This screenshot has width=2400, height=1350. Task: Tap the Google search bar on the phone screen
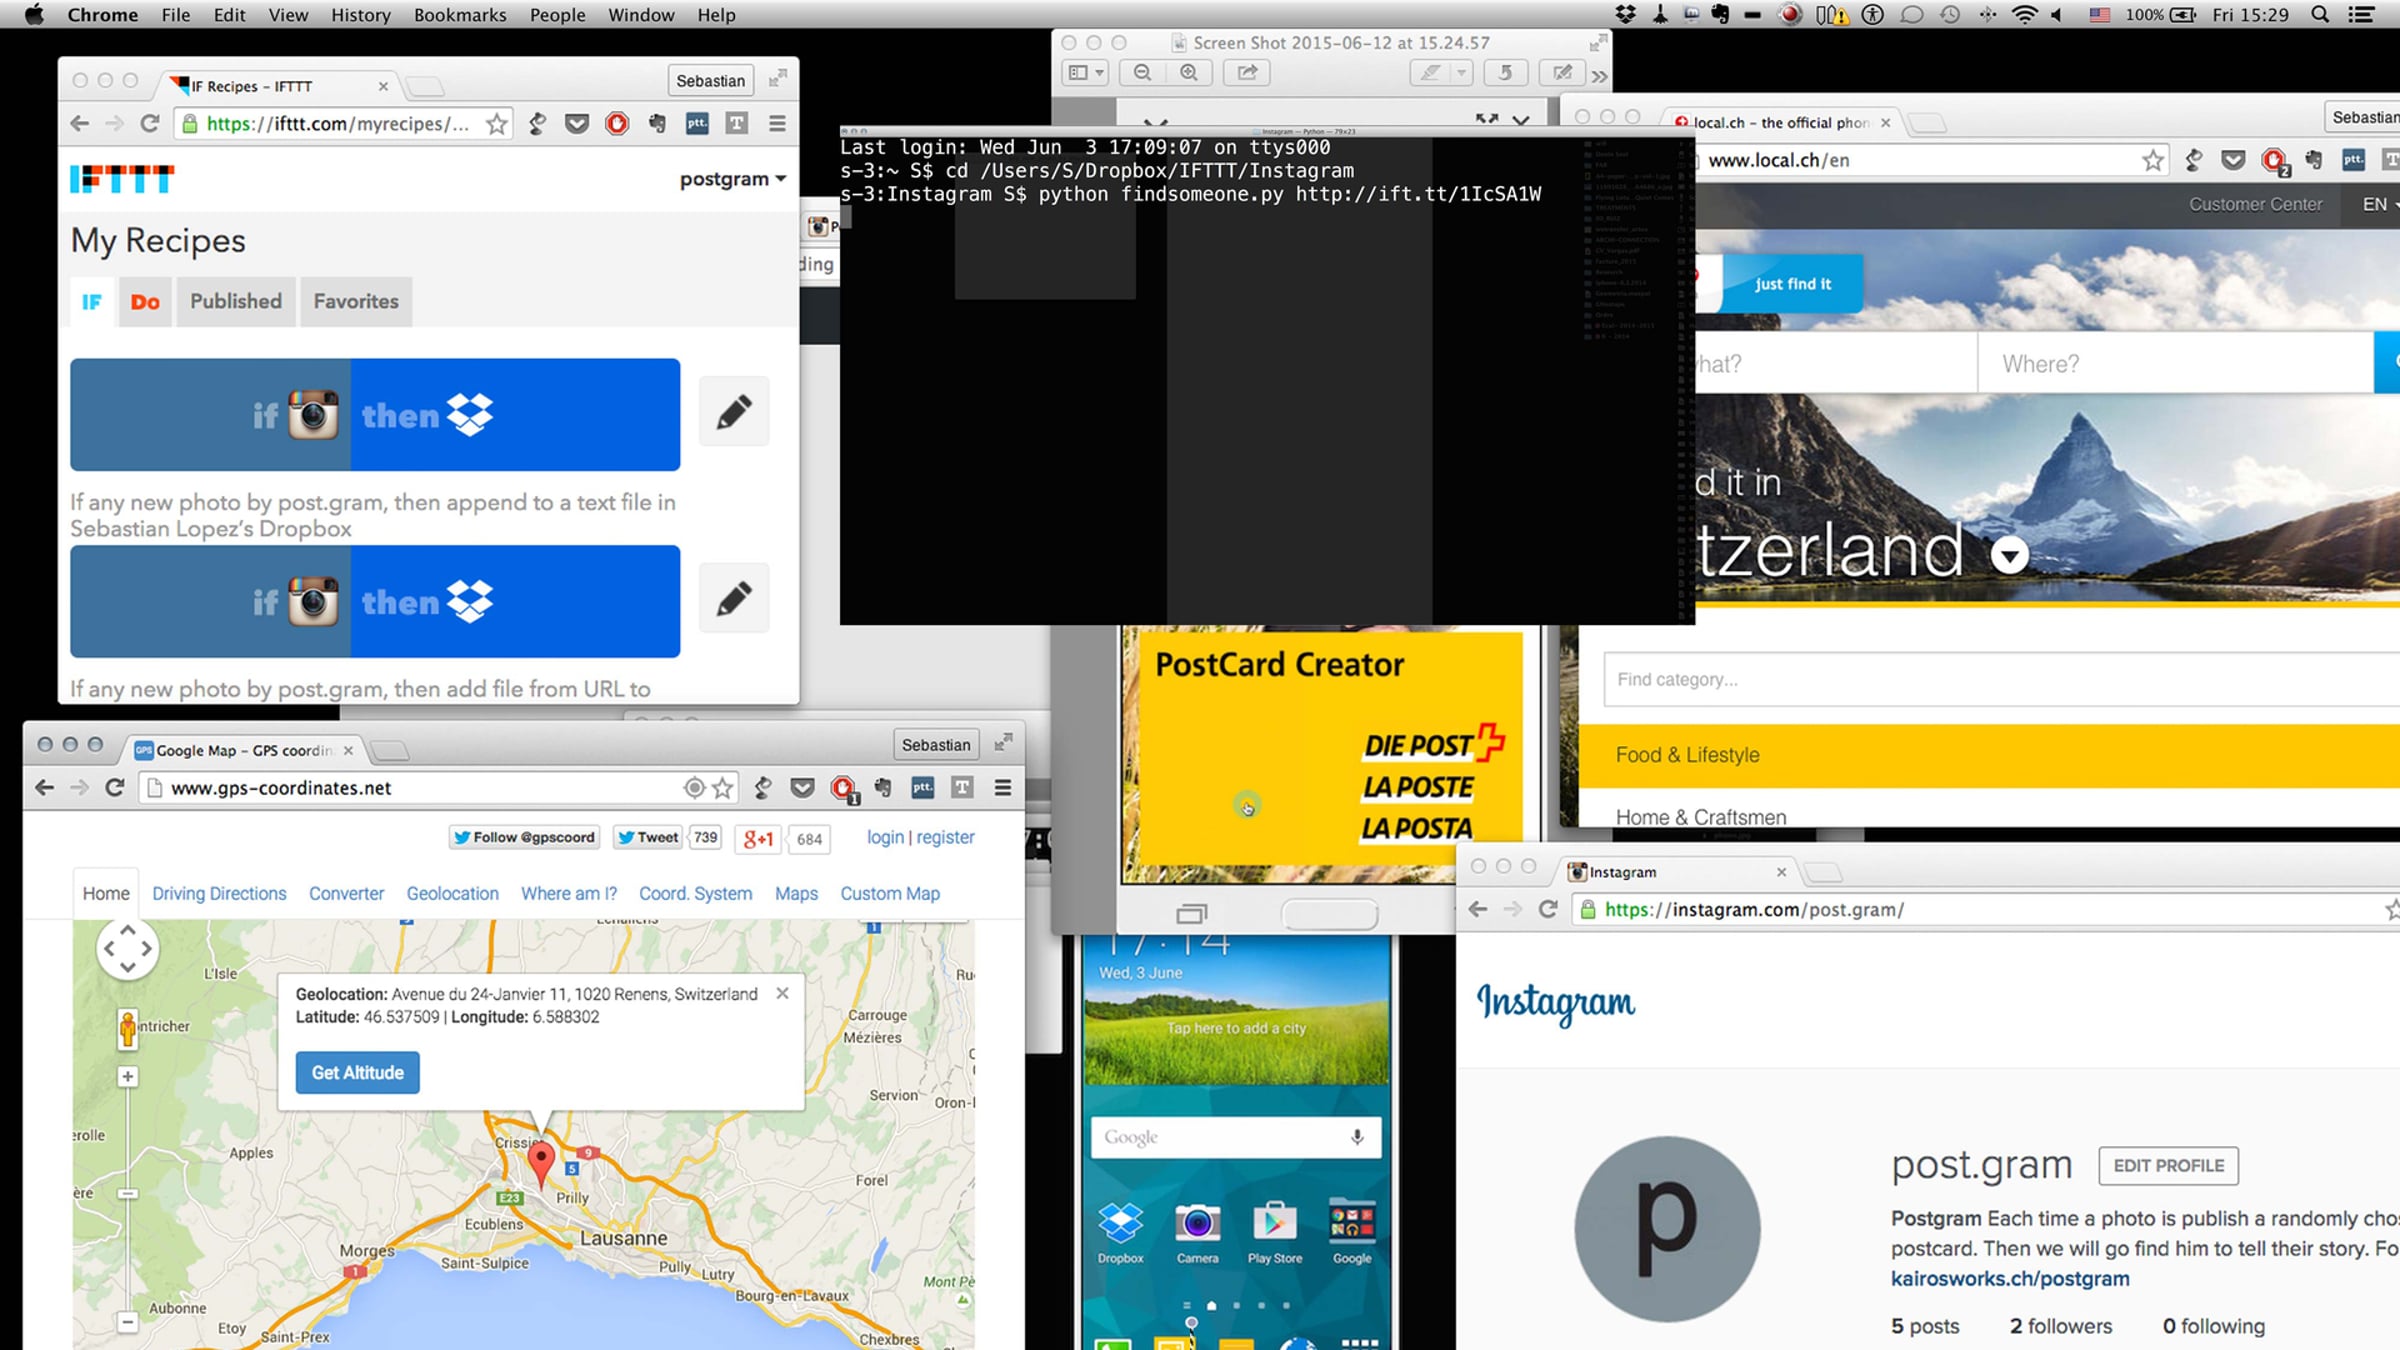point(1236,1137)
